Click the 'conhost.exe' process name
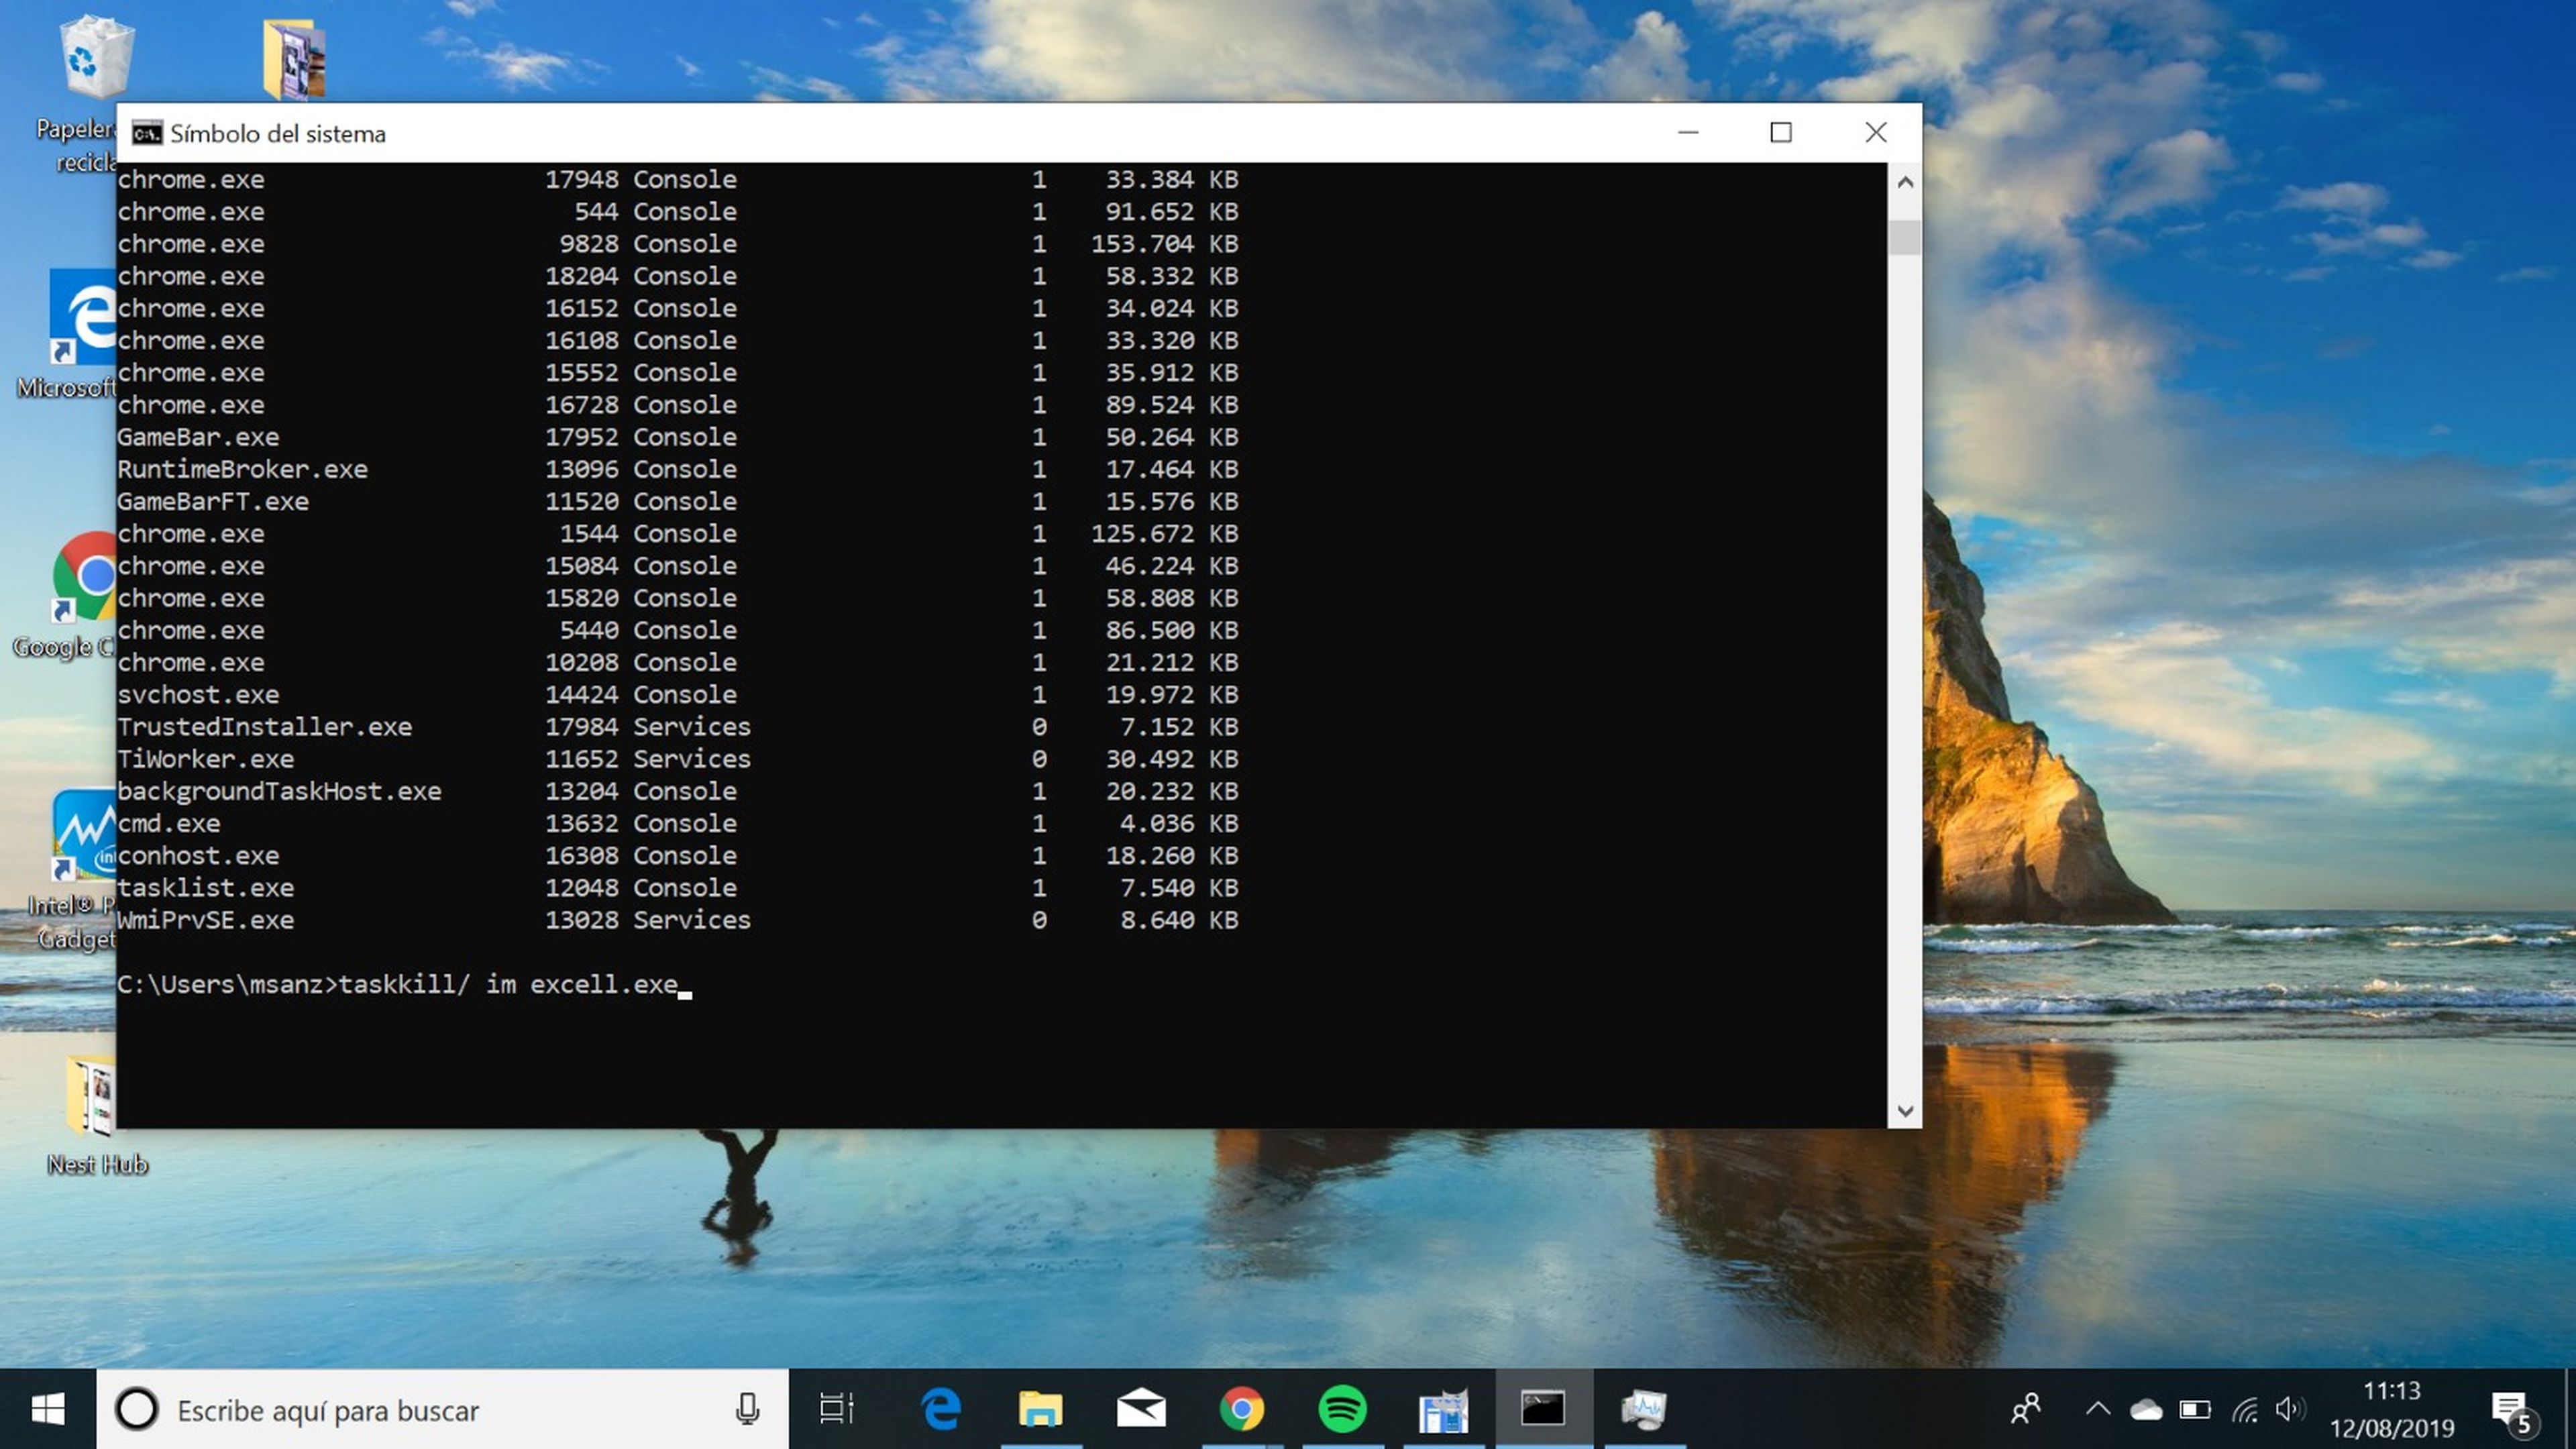The image size is (2576, 1449). click(x=198, y=855)
